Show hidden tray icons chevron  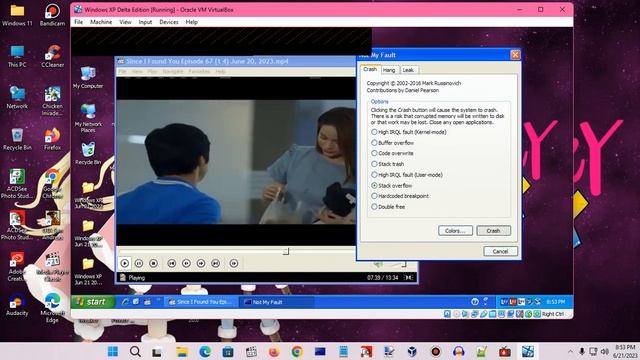[x=570, y=351]
